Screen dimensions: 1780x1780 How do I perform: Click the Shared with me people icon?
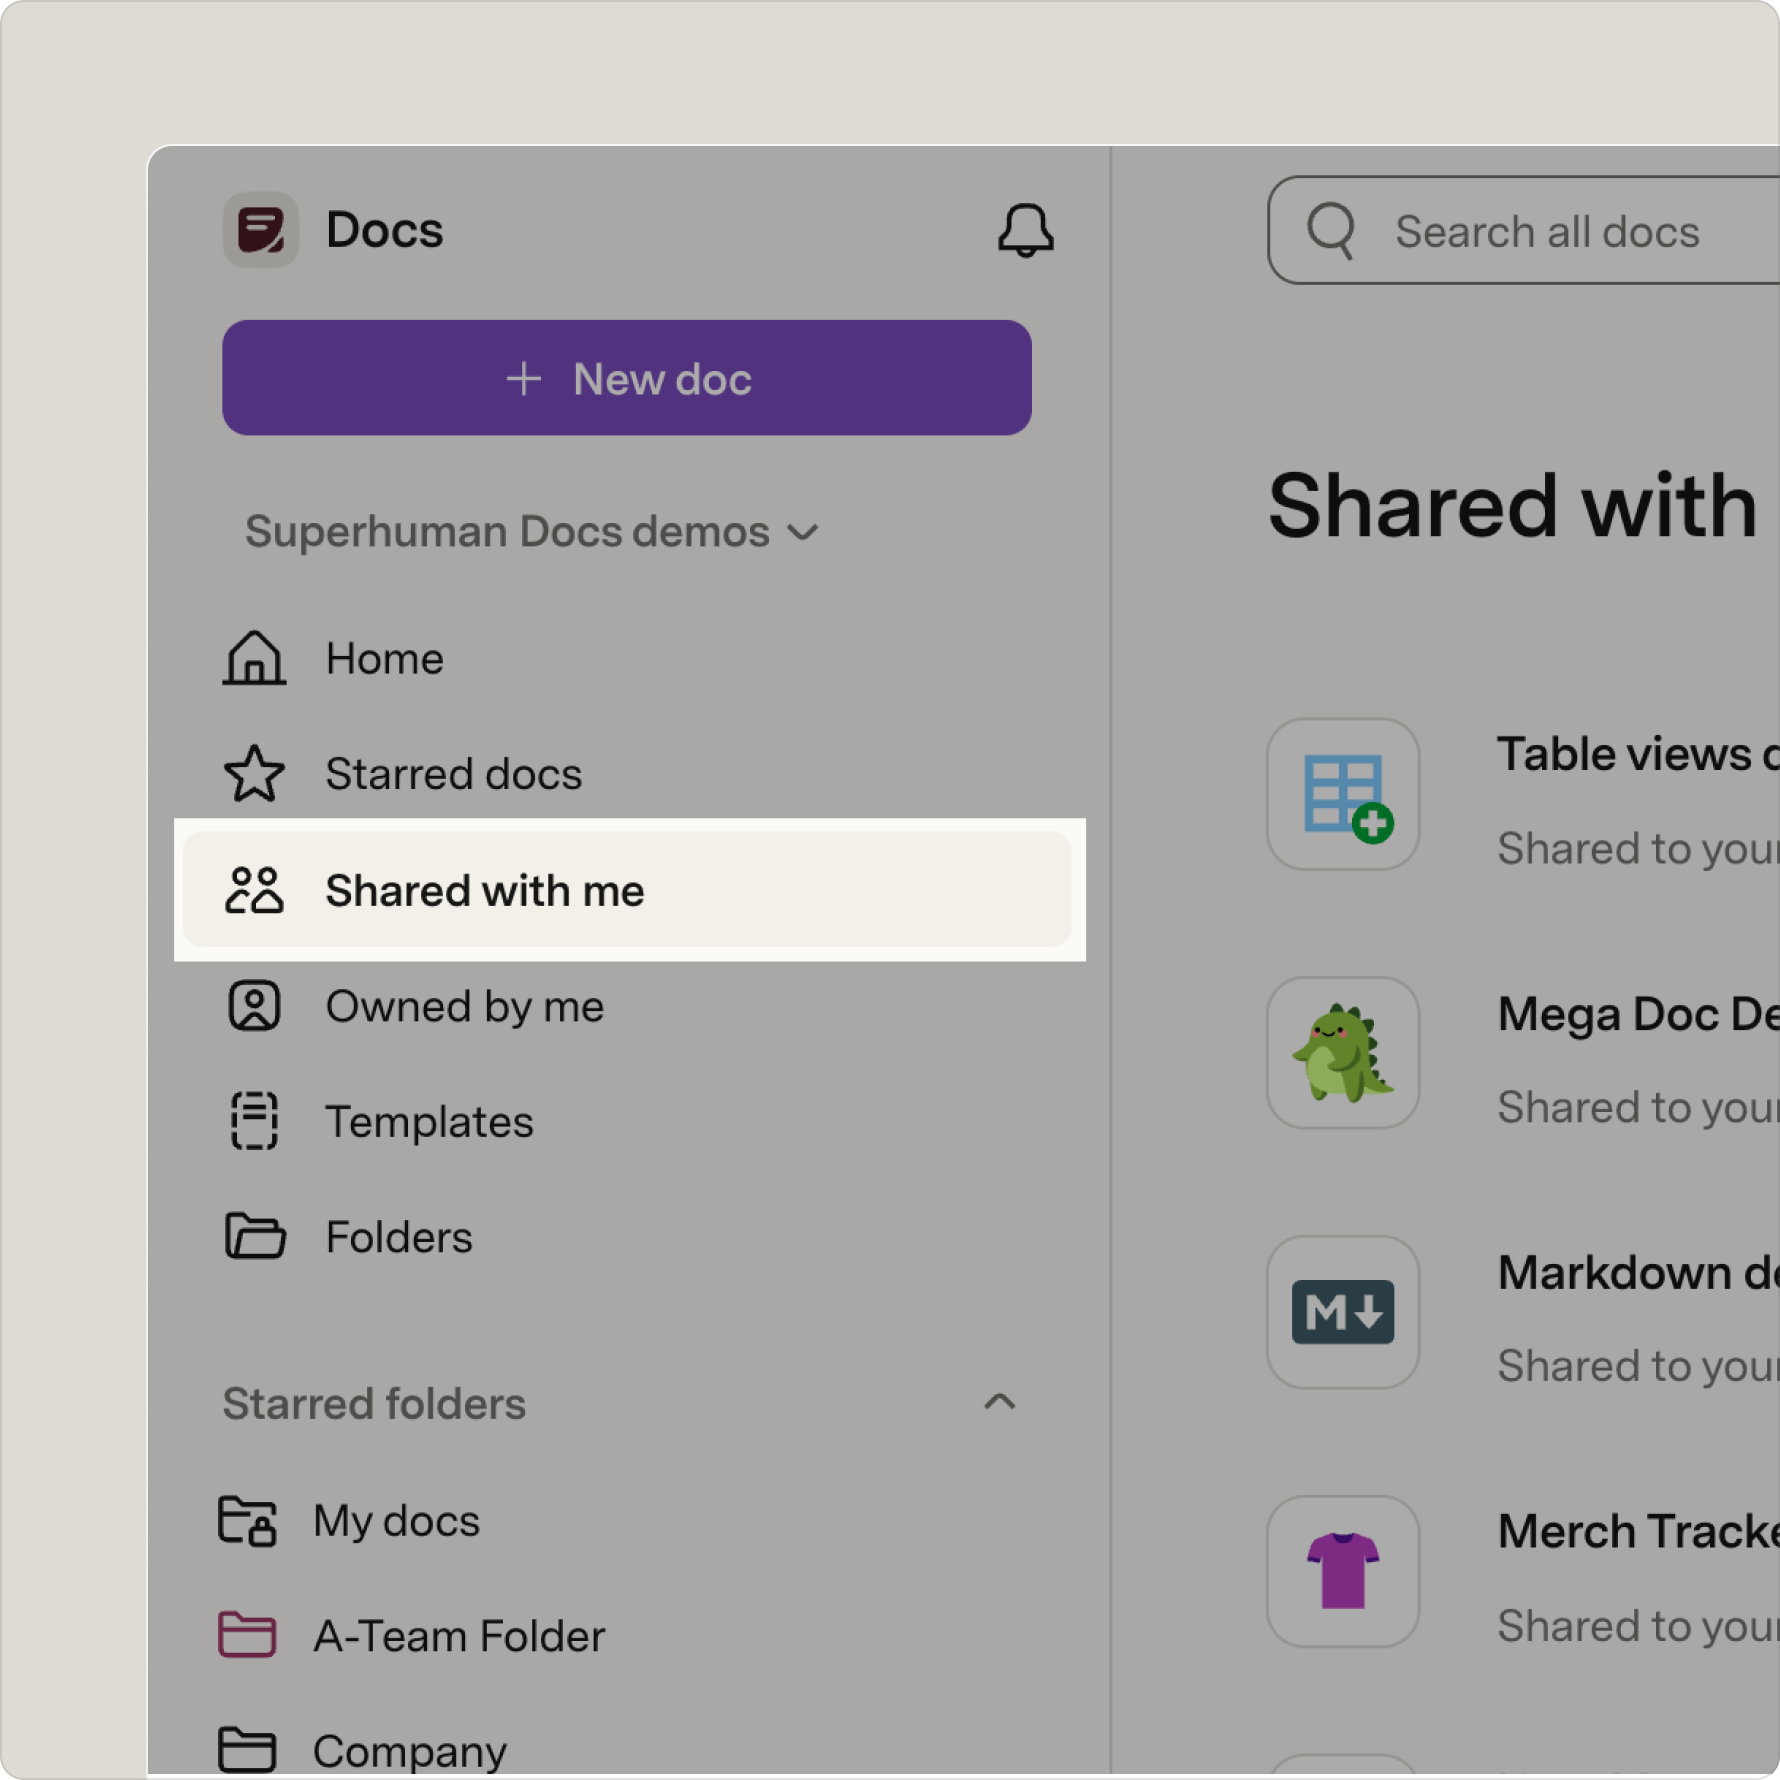[254, 890]
